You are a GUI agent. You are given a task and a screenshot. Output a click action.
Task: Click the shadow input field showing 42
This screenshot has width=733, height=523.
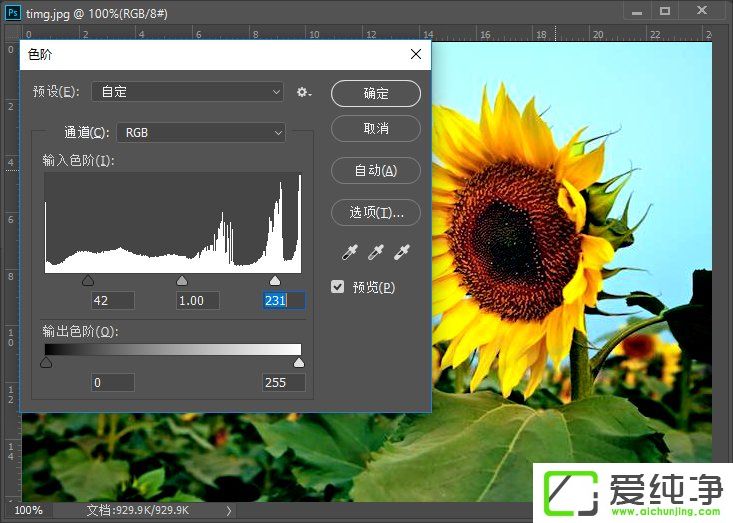tap(112, 301)
